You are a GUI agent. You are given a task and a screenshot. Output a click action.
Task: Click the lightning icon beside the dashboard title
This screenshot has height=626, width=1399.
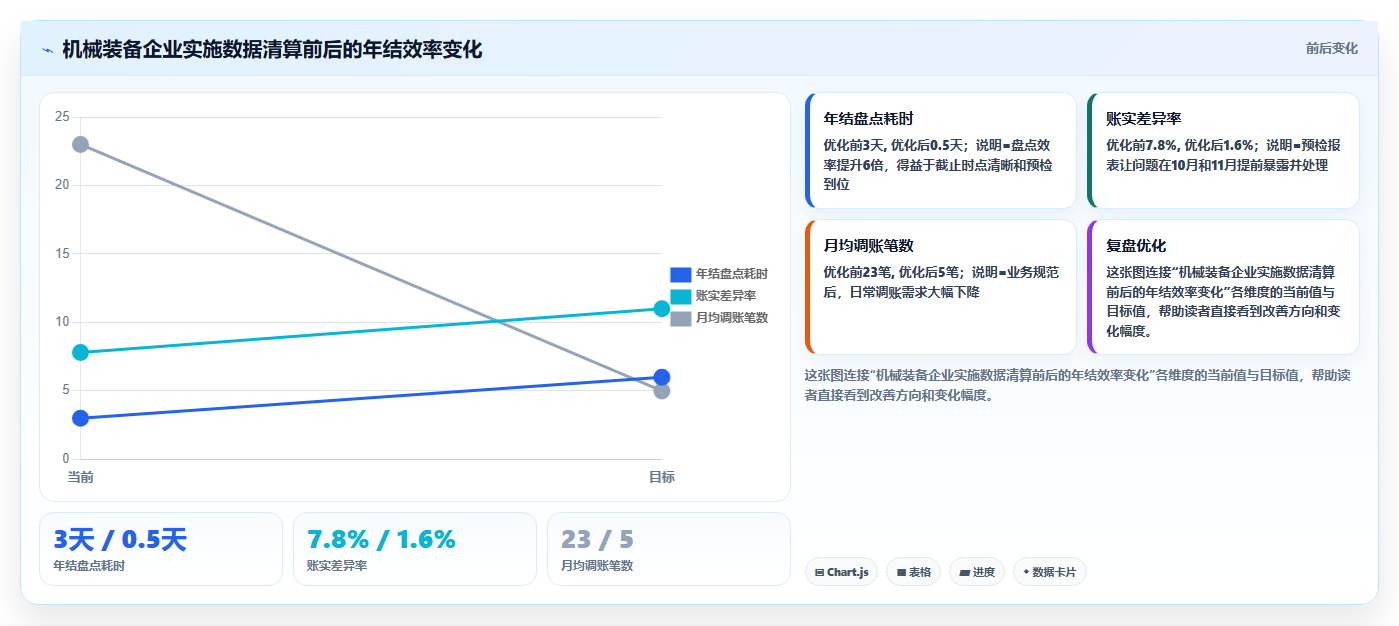click(x=47, y=50)
